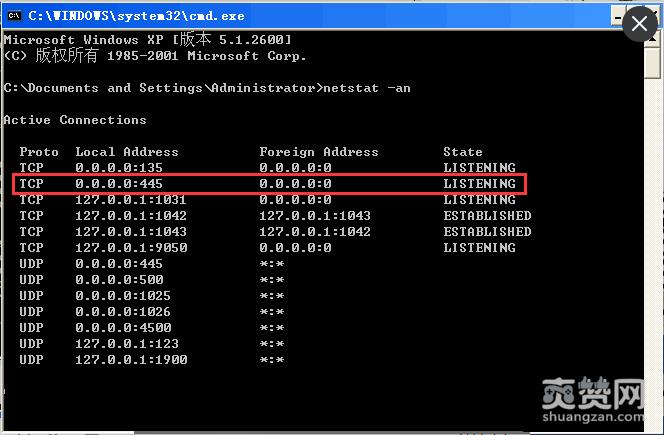Click the Microsoft Windows XP version line
Viewport: 664px width, 435px height.
coord(148,39)
